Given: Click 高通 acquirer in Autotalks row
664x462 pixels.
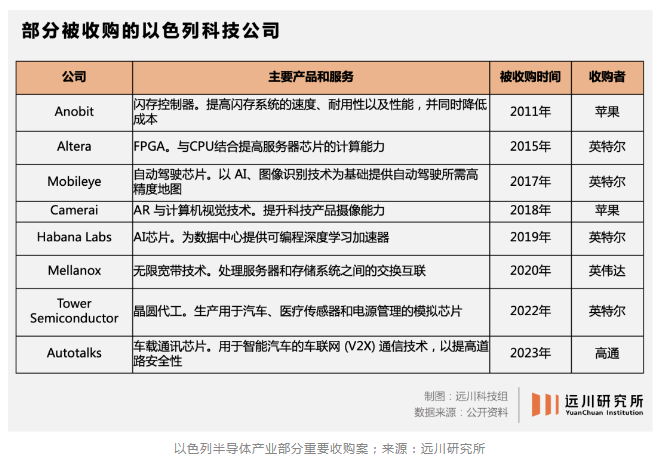Looking at the screenshot, I should click(x=607, y=353).
